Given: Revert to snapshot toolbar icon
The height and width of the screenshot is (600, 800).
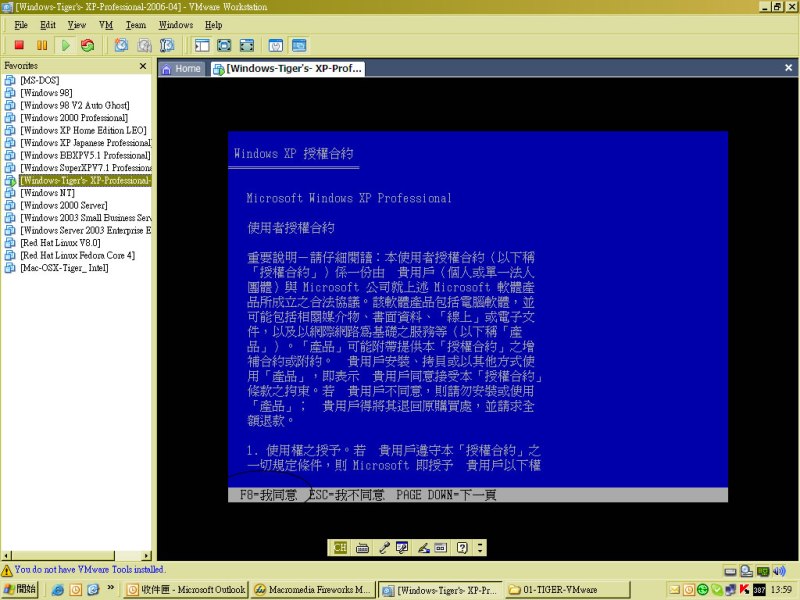Looking at the screenshot, I should [x=144, y=45].
